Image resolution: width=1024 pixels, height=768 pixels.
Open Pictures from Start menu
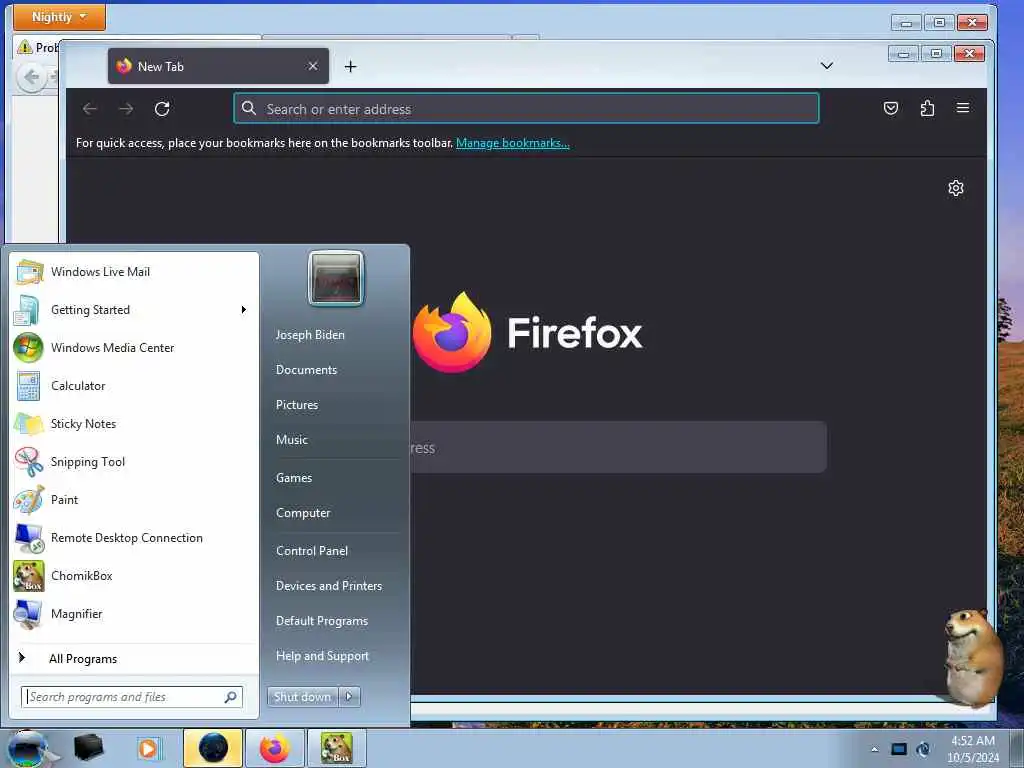point(297,405)
